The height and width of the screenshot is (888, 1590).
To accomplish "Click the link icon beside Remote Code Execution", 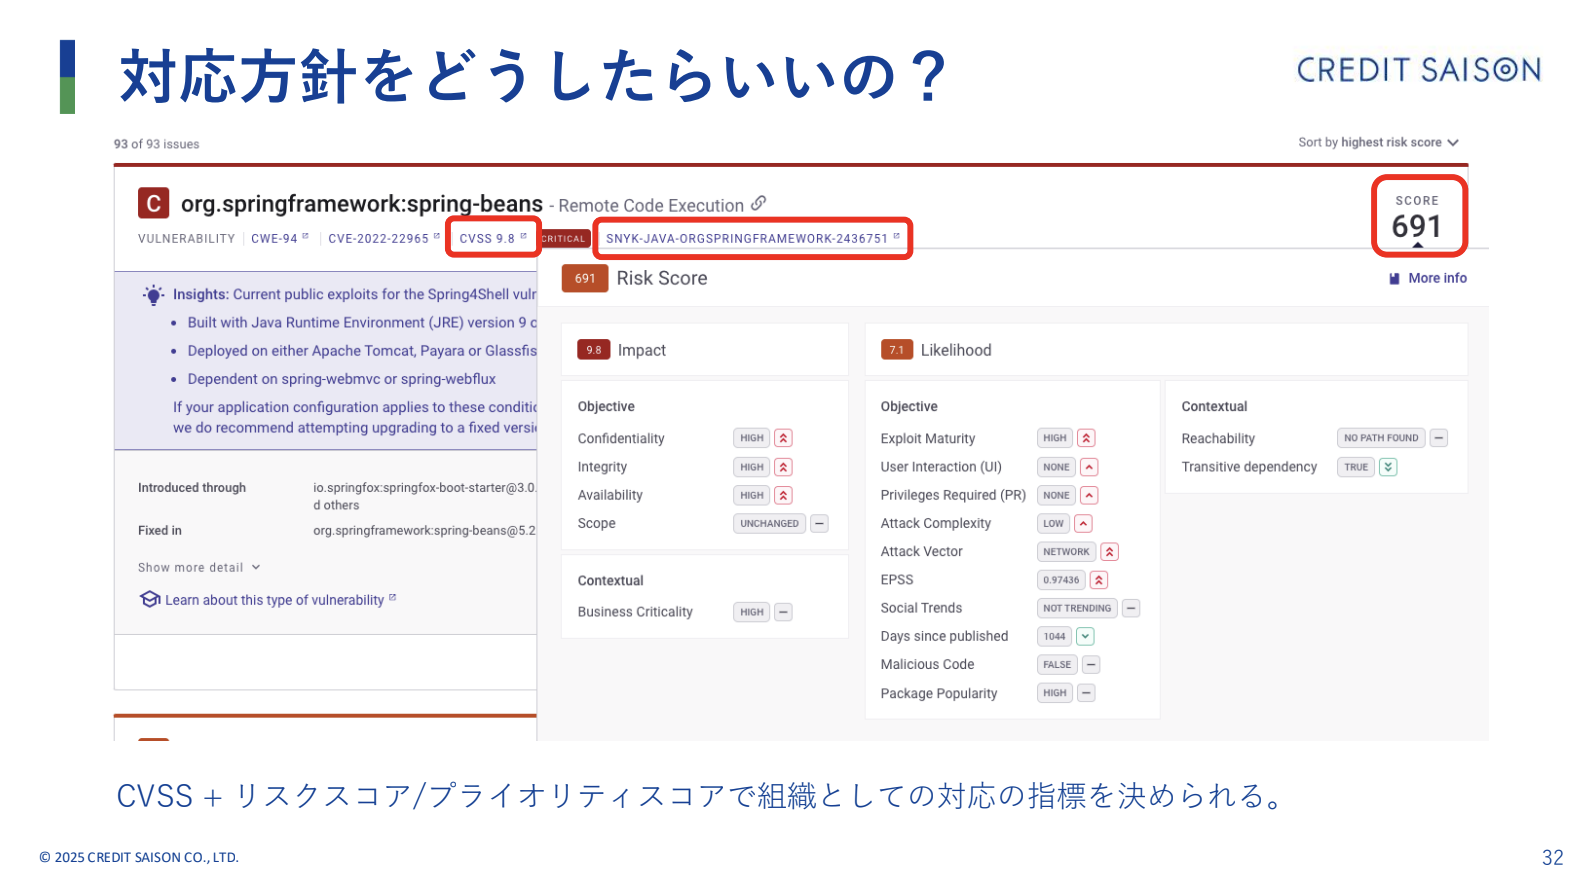I will 759,203.
